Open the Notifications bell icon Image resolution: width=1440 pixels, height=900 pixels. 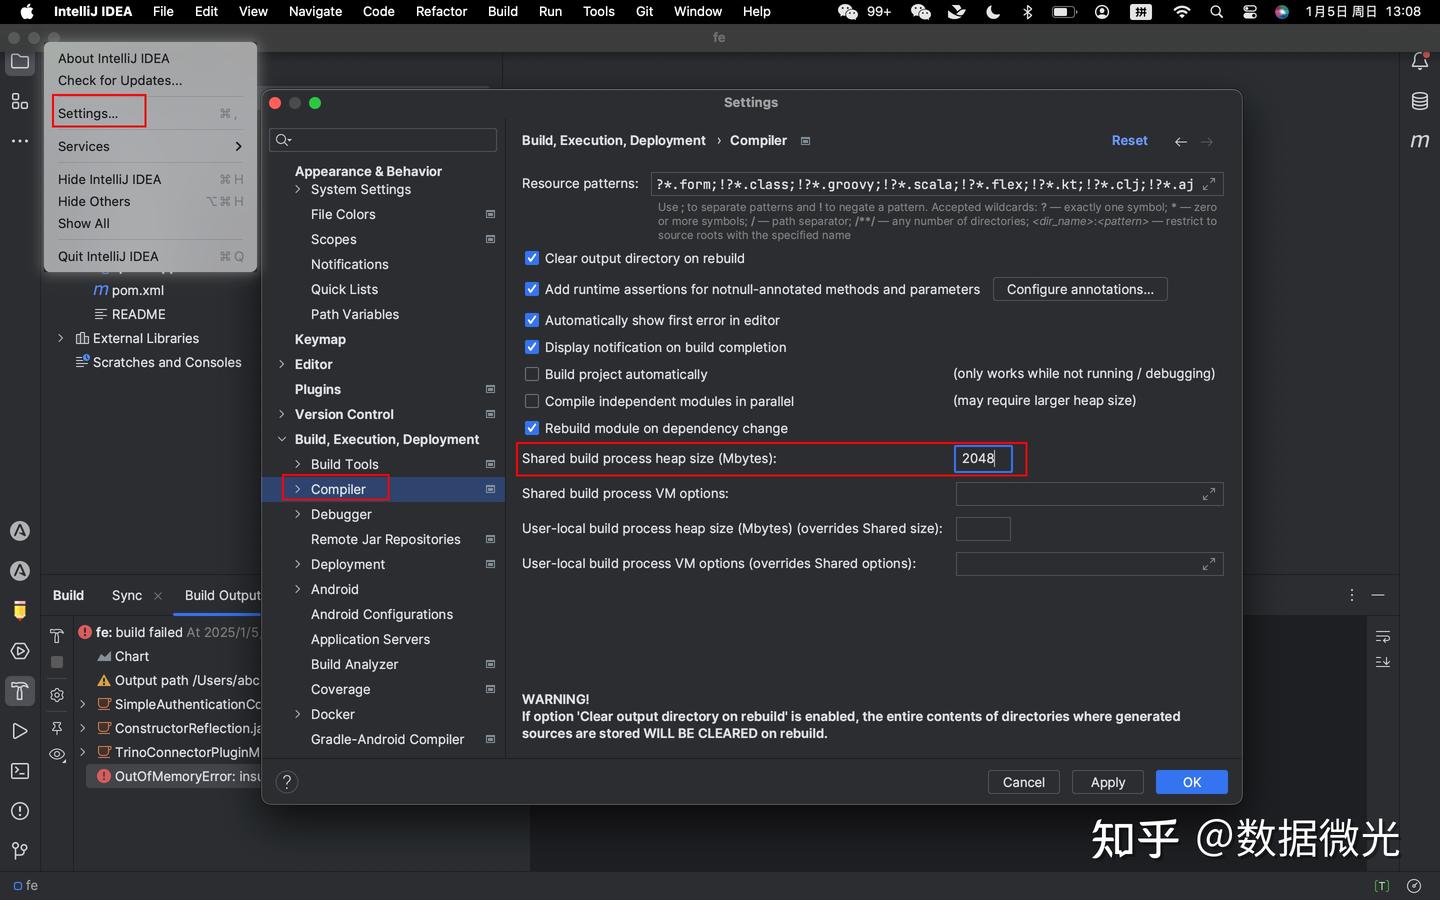(x=1419, y=60)
